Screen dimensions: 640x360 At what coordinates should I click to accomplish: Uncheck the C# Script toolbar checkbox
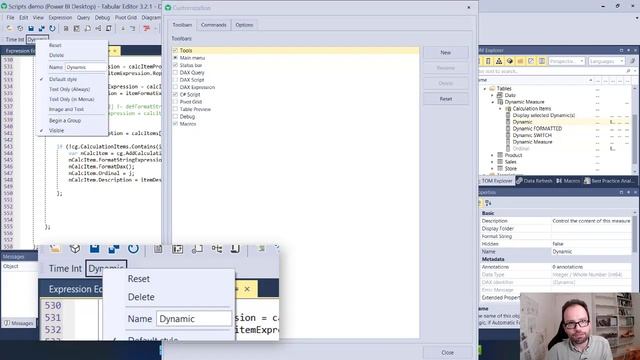pyautogui.click(x=175, y=94)
